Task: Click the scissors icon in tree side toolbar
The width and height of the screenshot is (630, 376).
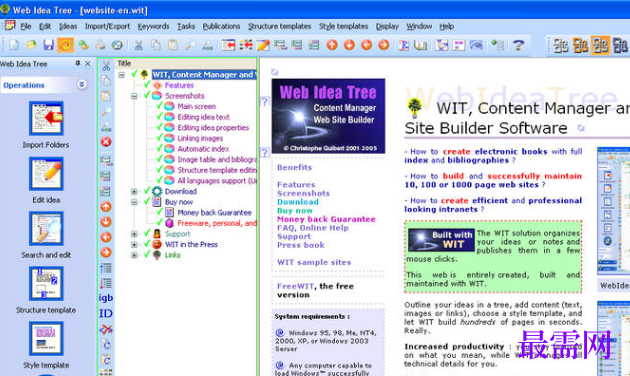Action: click(106, 65)
